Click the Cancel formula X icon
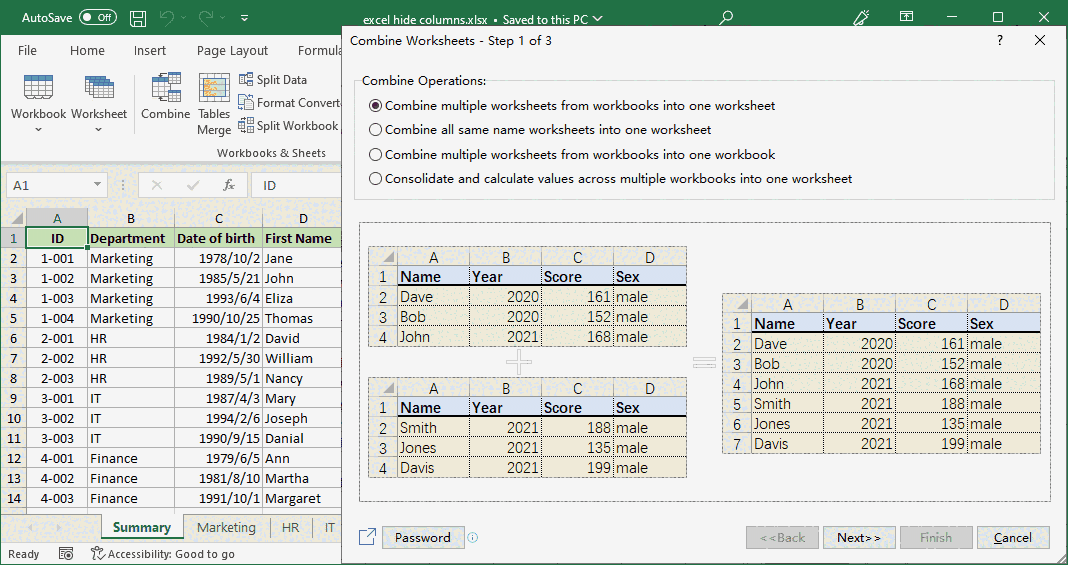Screen dimensions: 1068x565 click(x=157, y=185)
